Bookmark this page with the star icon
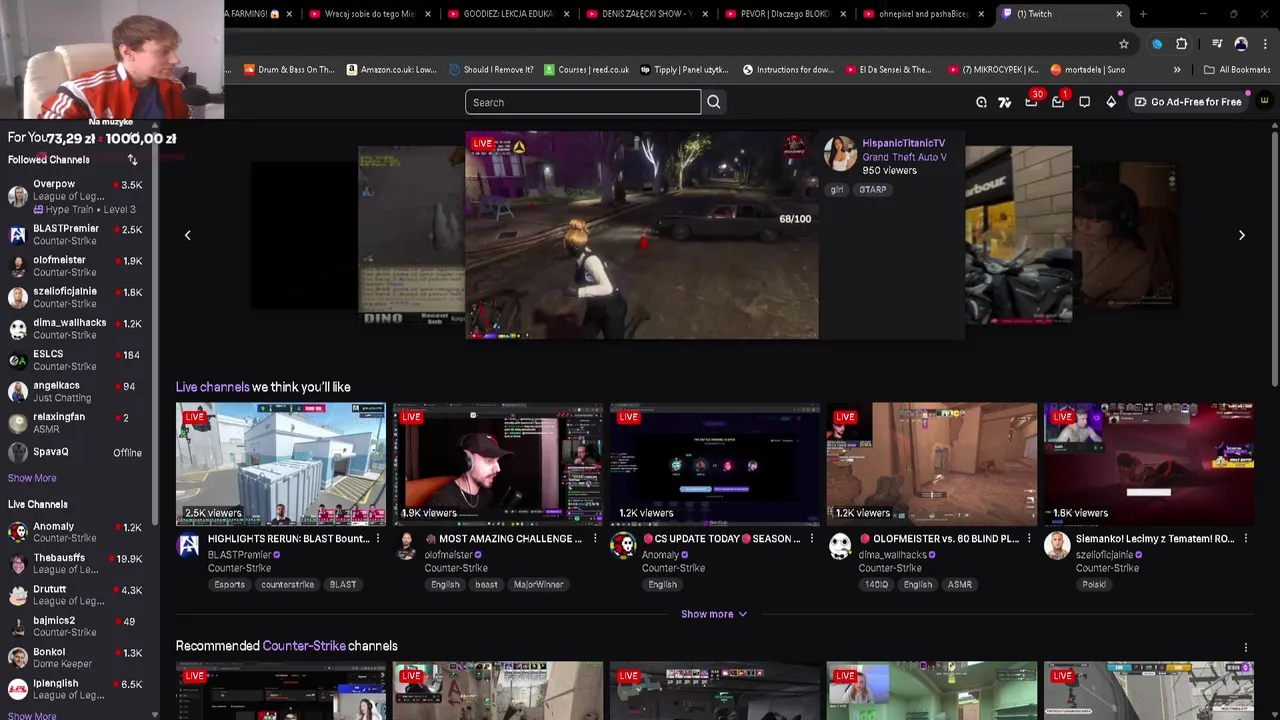 coord(1124,44)
